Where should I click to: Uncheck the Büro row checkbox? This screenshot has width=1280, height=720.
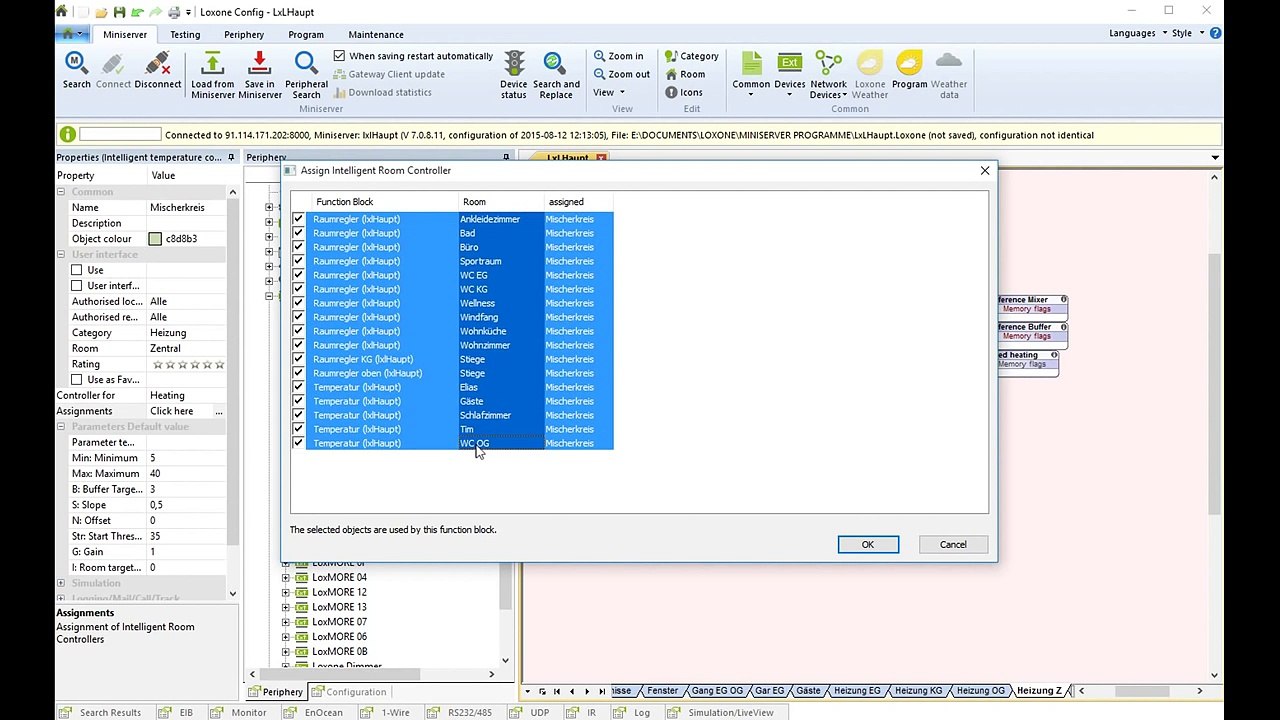click(298, 247)
